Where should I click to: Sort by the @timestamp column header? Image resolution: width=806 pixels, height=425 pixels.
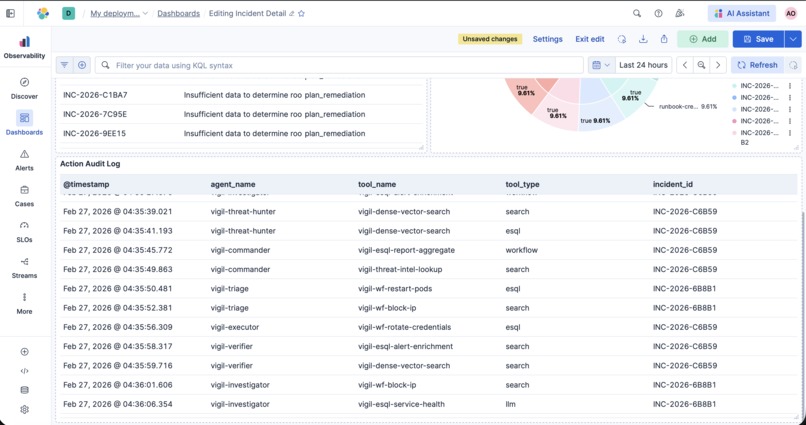(86, 184)
